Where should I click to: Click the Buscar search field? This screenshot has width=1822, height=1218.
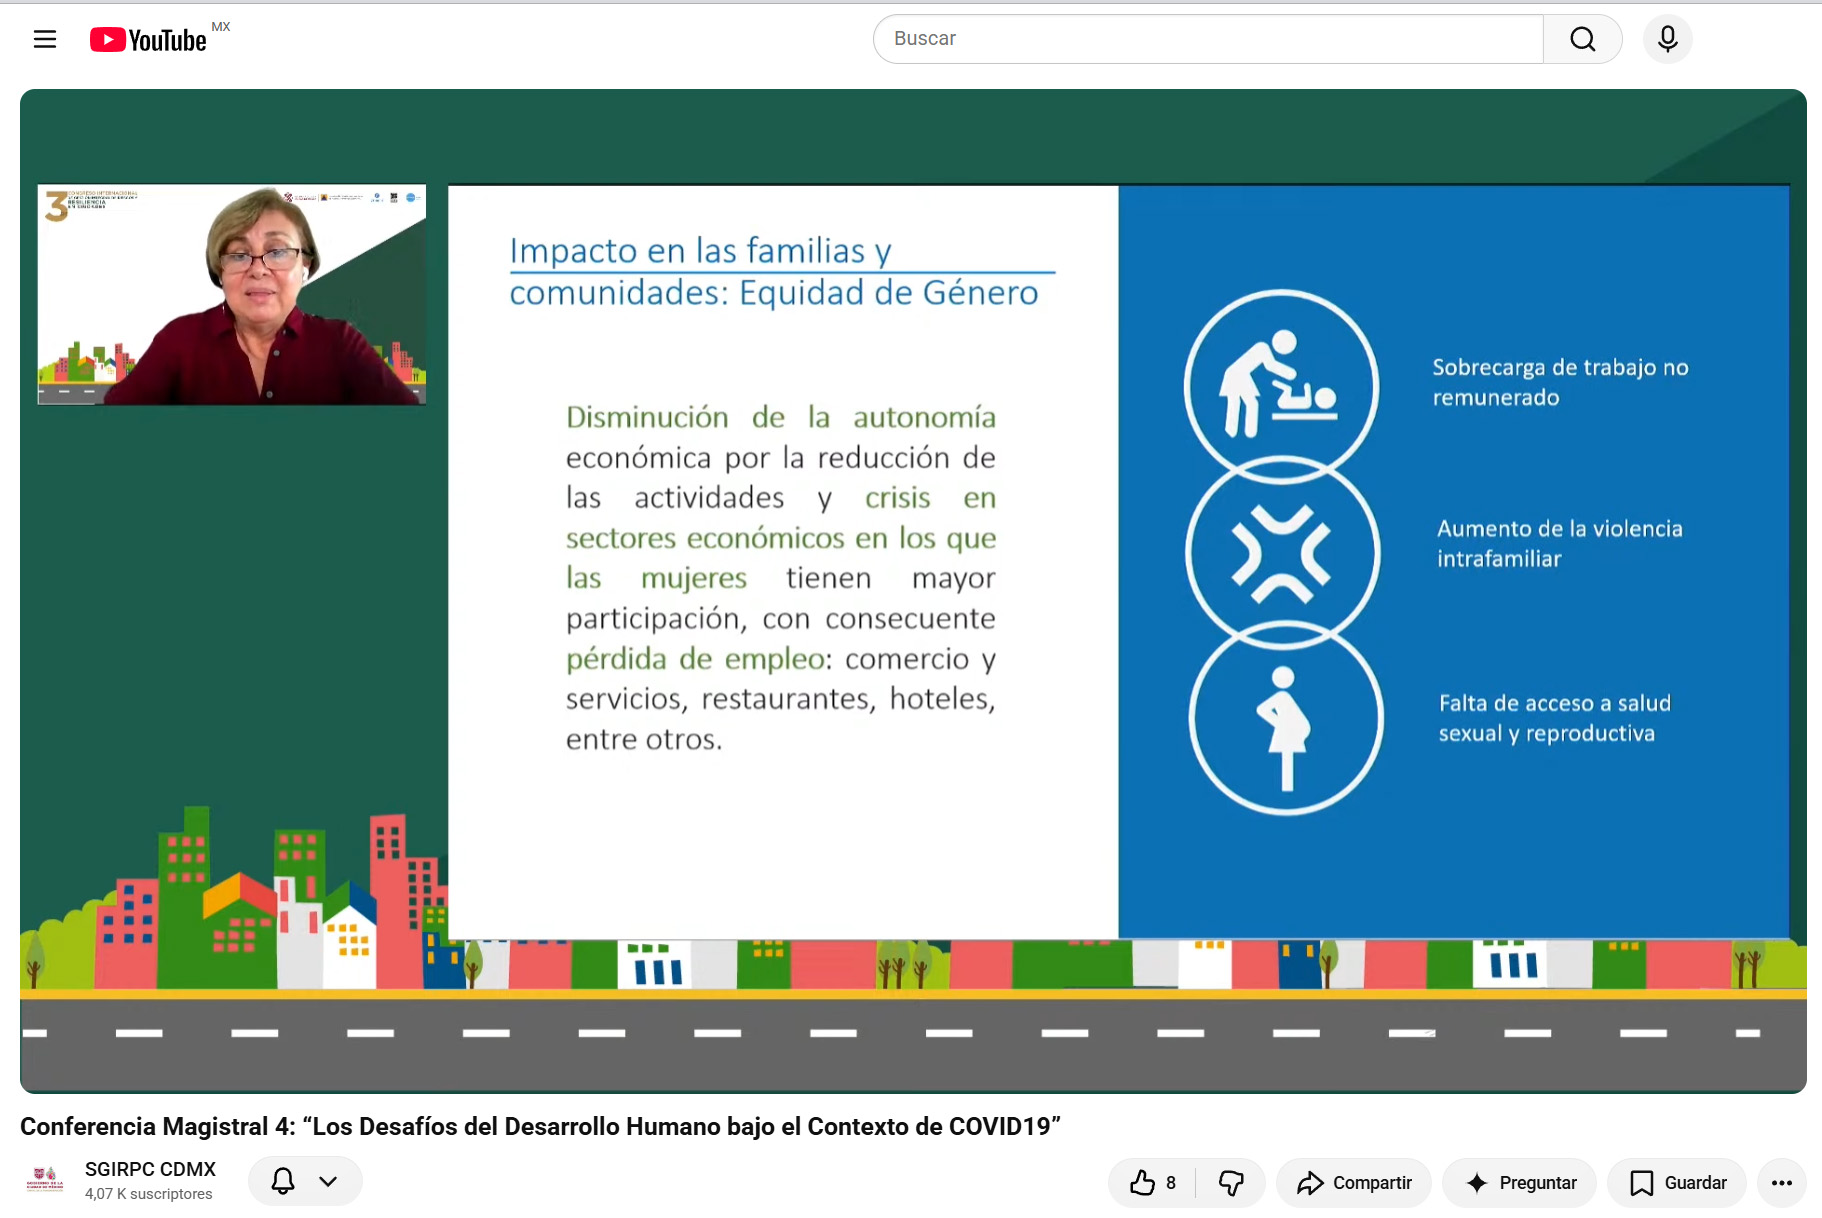pos(1208,39)
